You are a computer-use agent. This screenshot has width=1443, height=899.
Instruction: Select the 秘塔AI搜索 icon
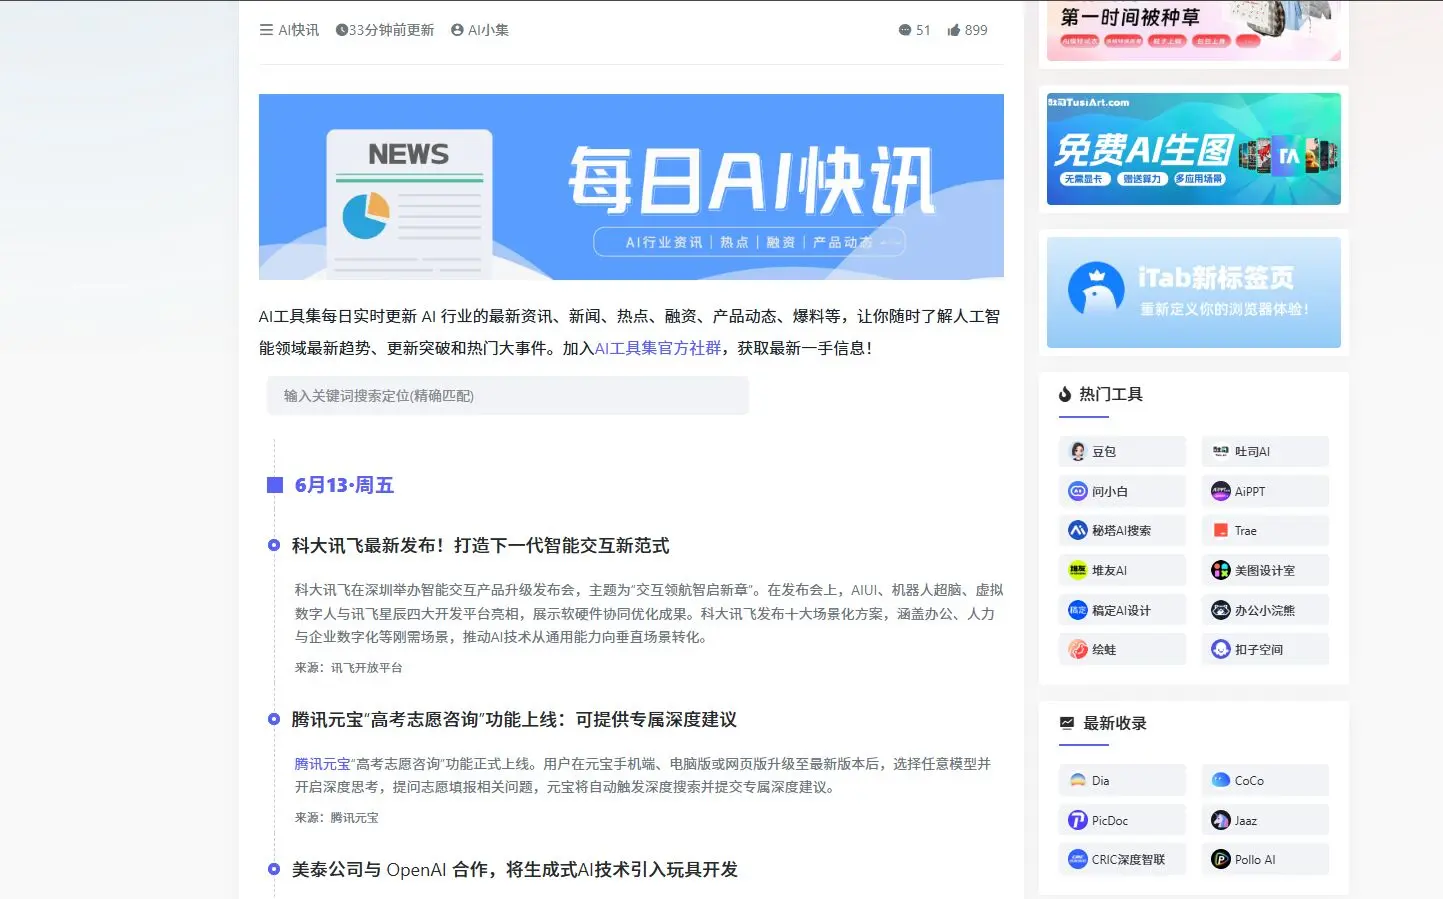pos(1078,531)
